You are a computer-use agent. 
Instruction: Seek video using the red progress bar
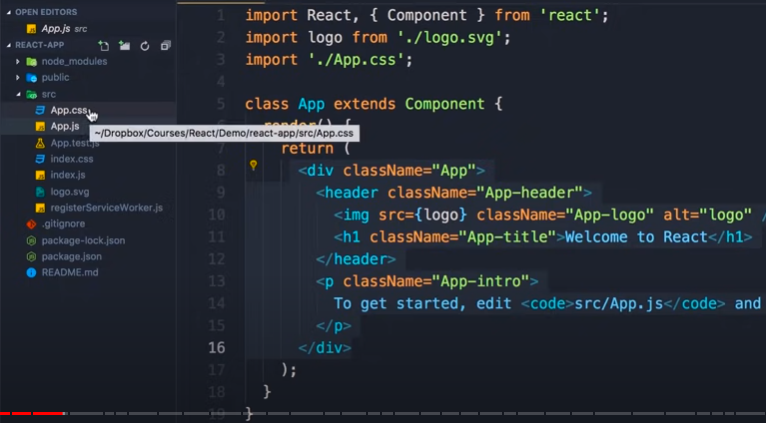[33, 414]
